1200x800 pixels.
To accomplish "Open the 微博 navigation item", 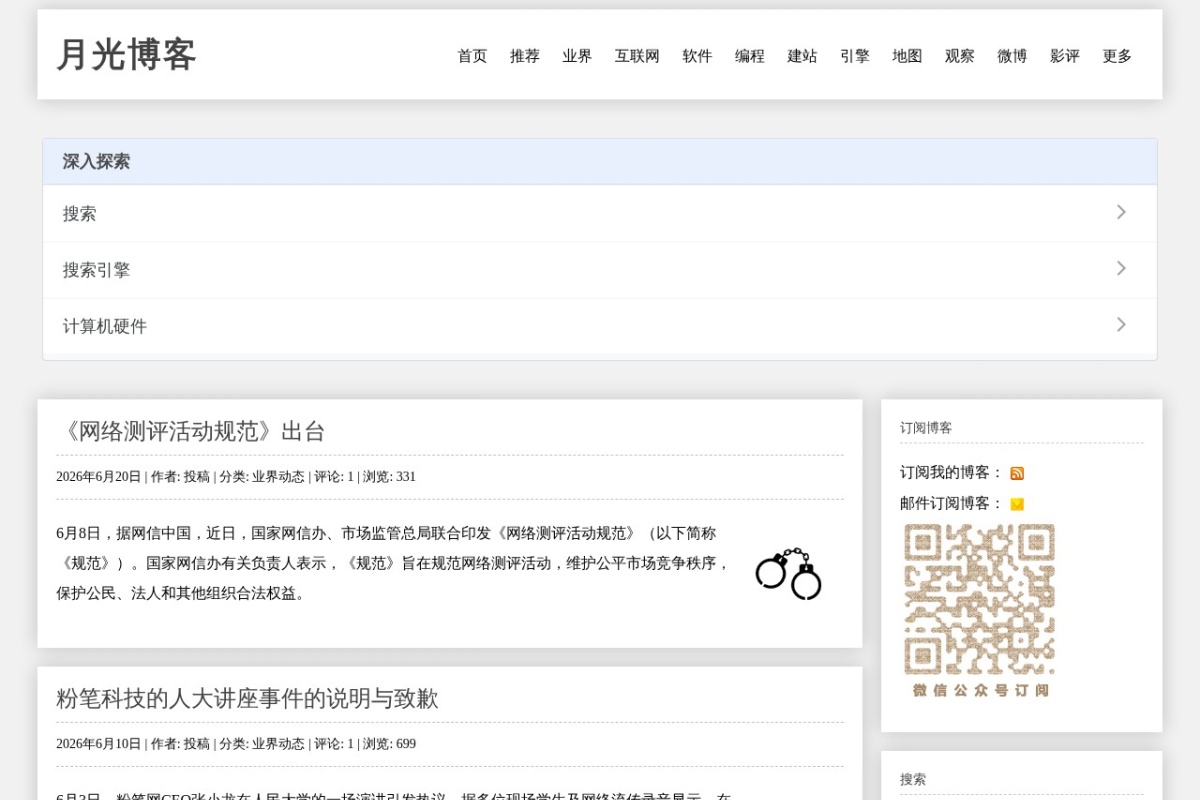I will 1012,56.
